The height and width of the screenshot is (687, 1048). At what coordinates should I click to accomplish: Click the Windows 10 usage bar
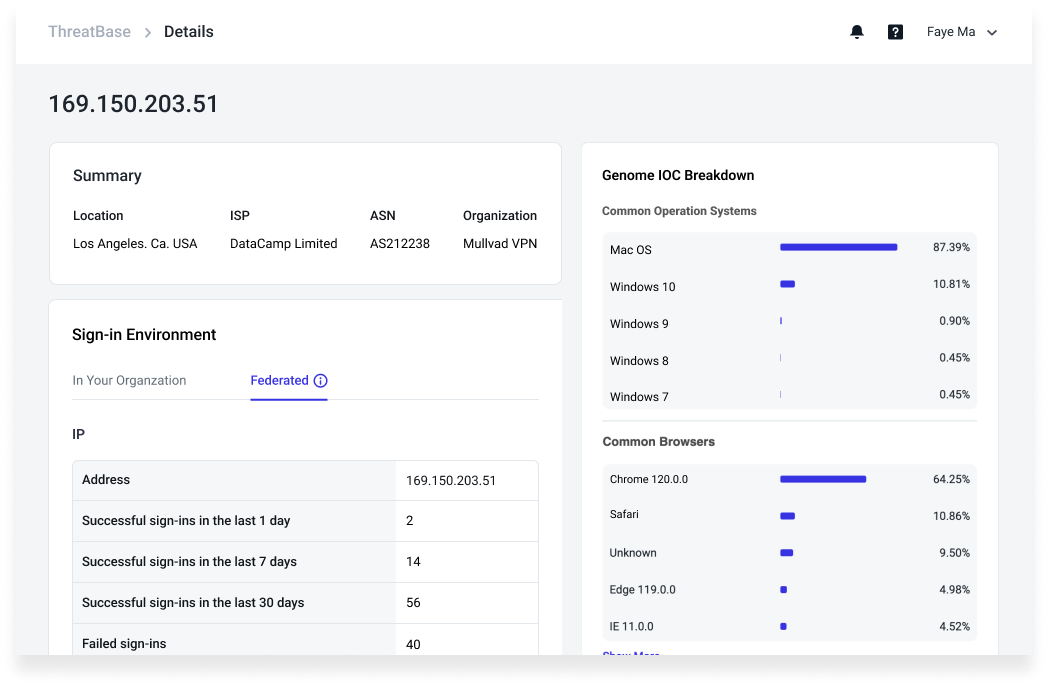pyautogui.click(x=787, y=284)
